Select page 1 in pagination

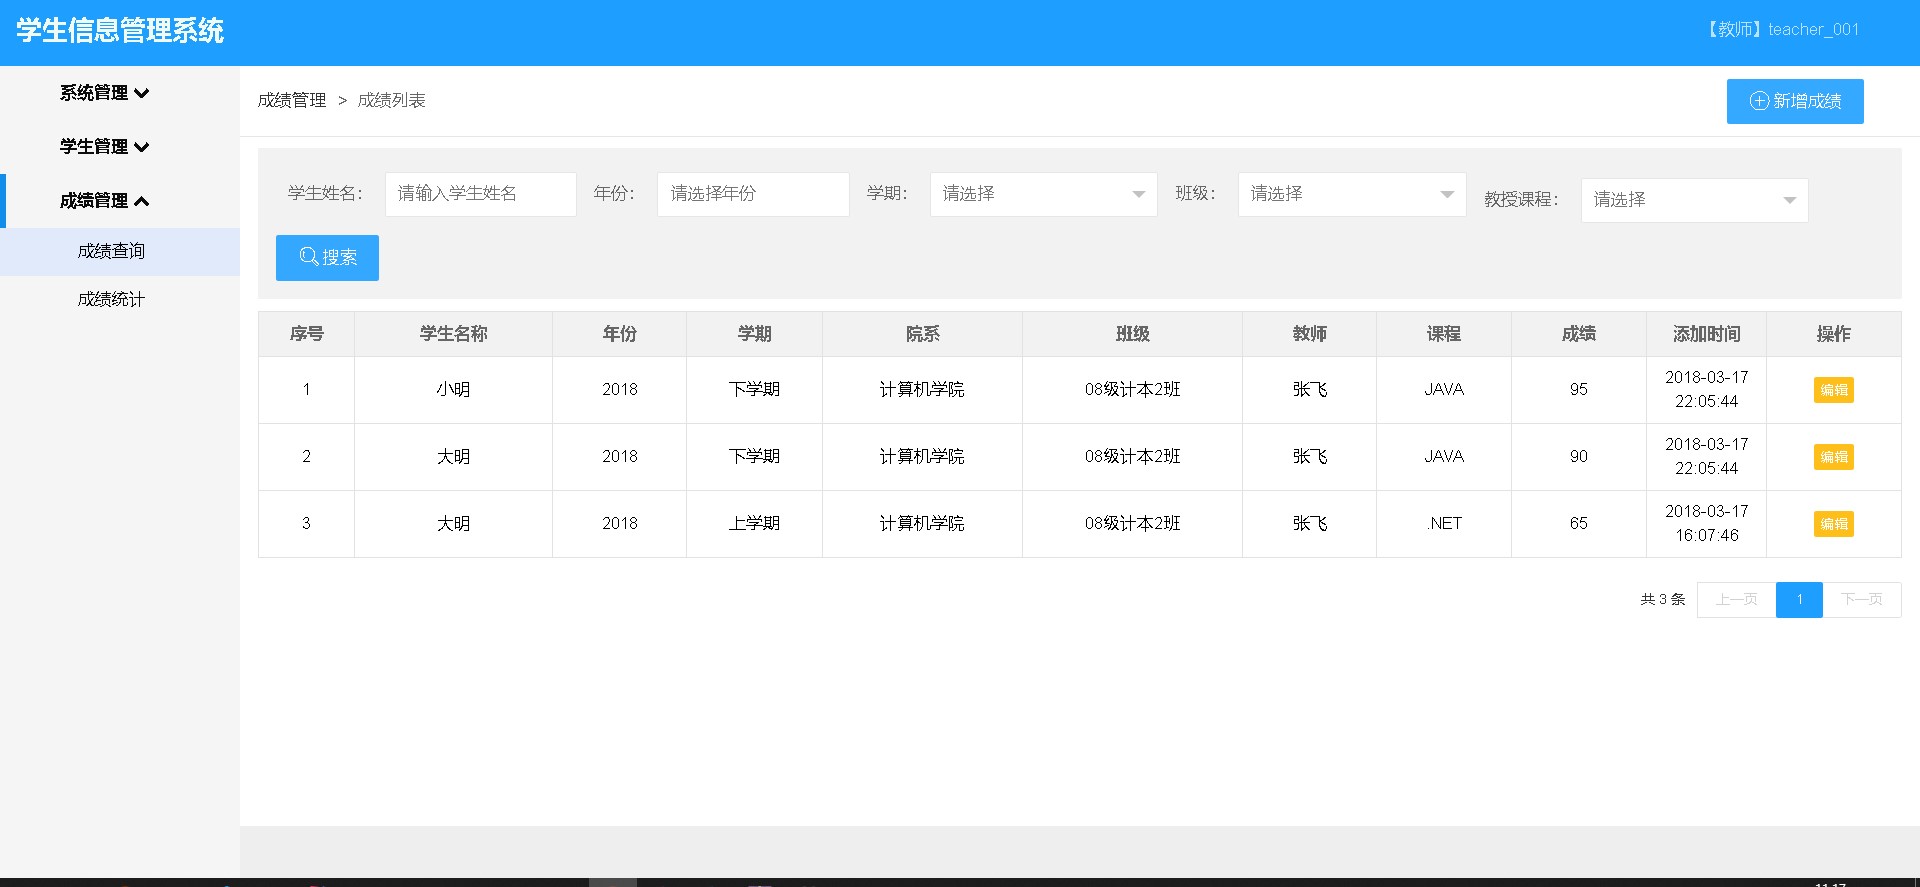click(x=1799, y=600)
